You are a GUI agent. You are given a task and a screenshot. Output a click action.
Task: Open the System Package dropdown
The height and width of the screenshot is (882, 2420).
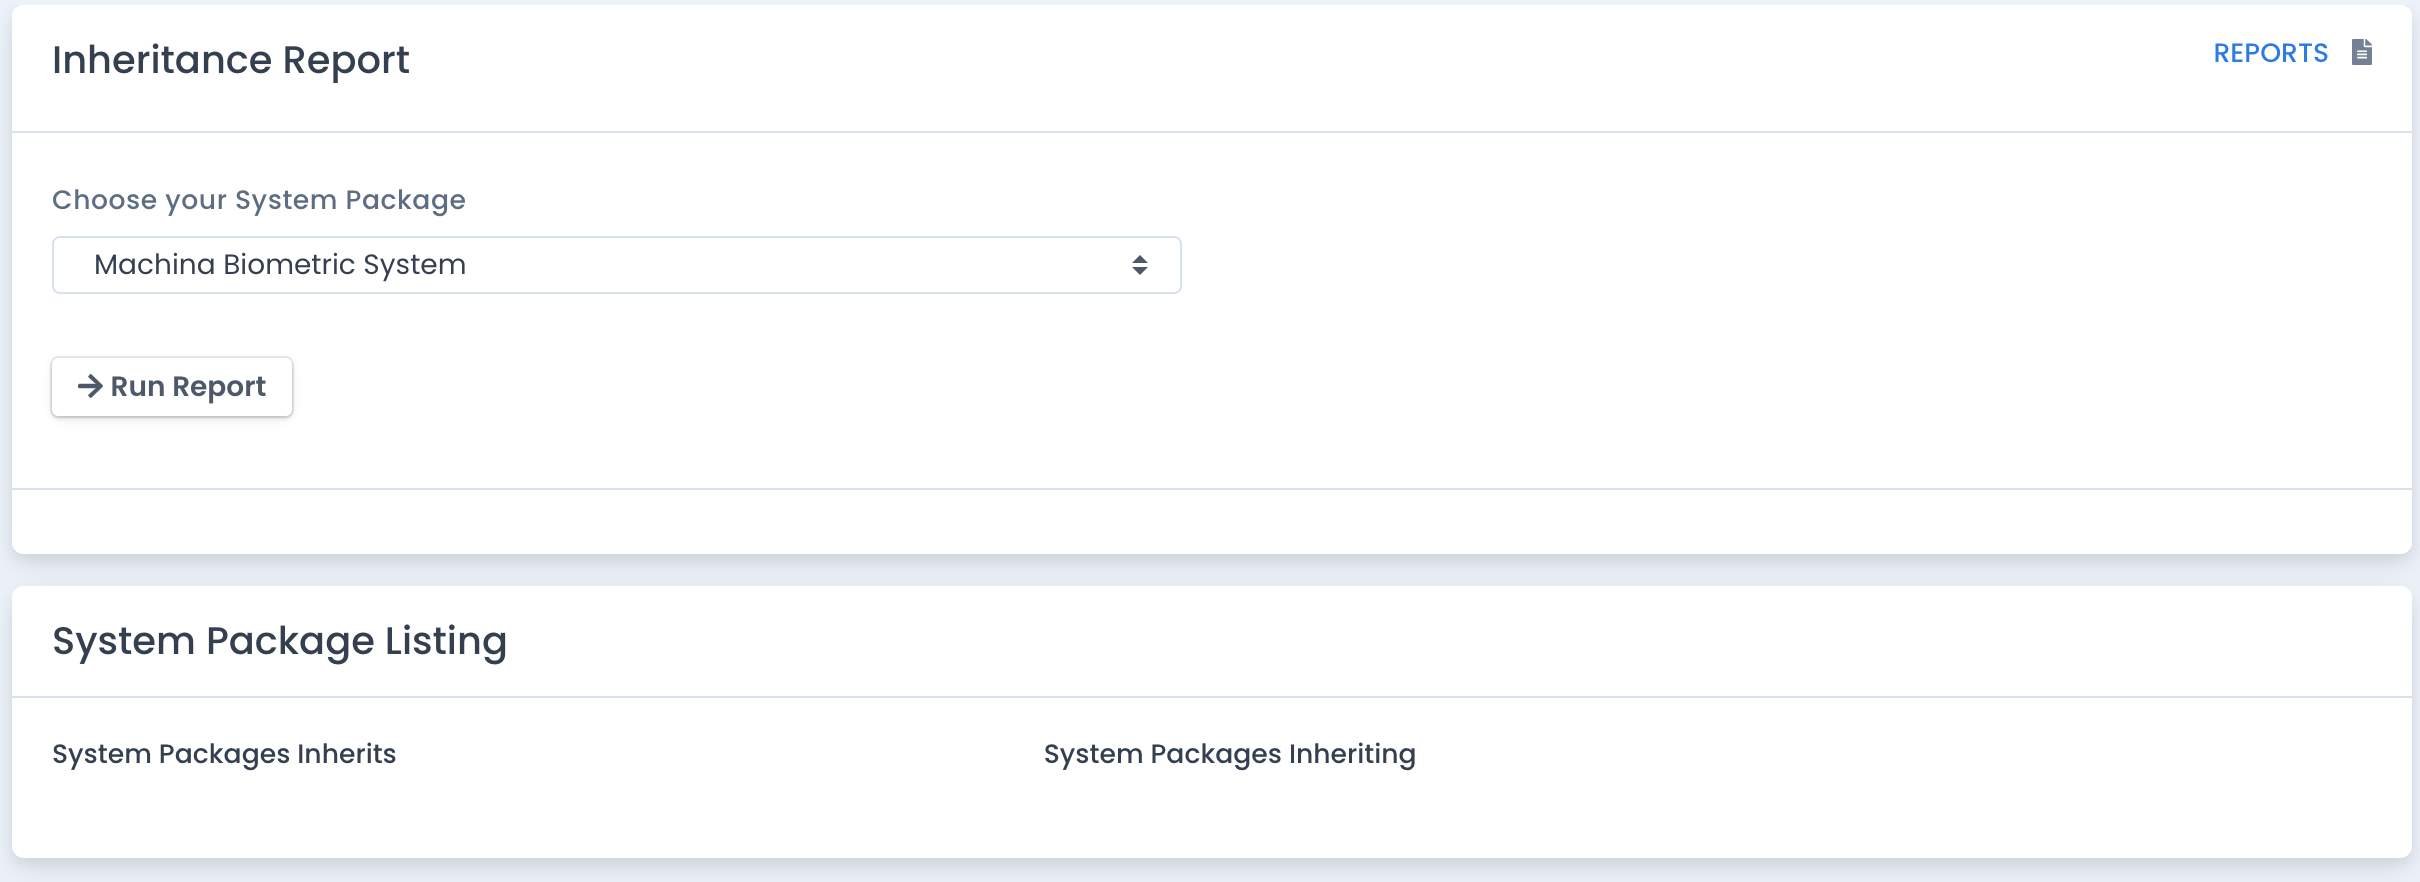tap(616, 265)
